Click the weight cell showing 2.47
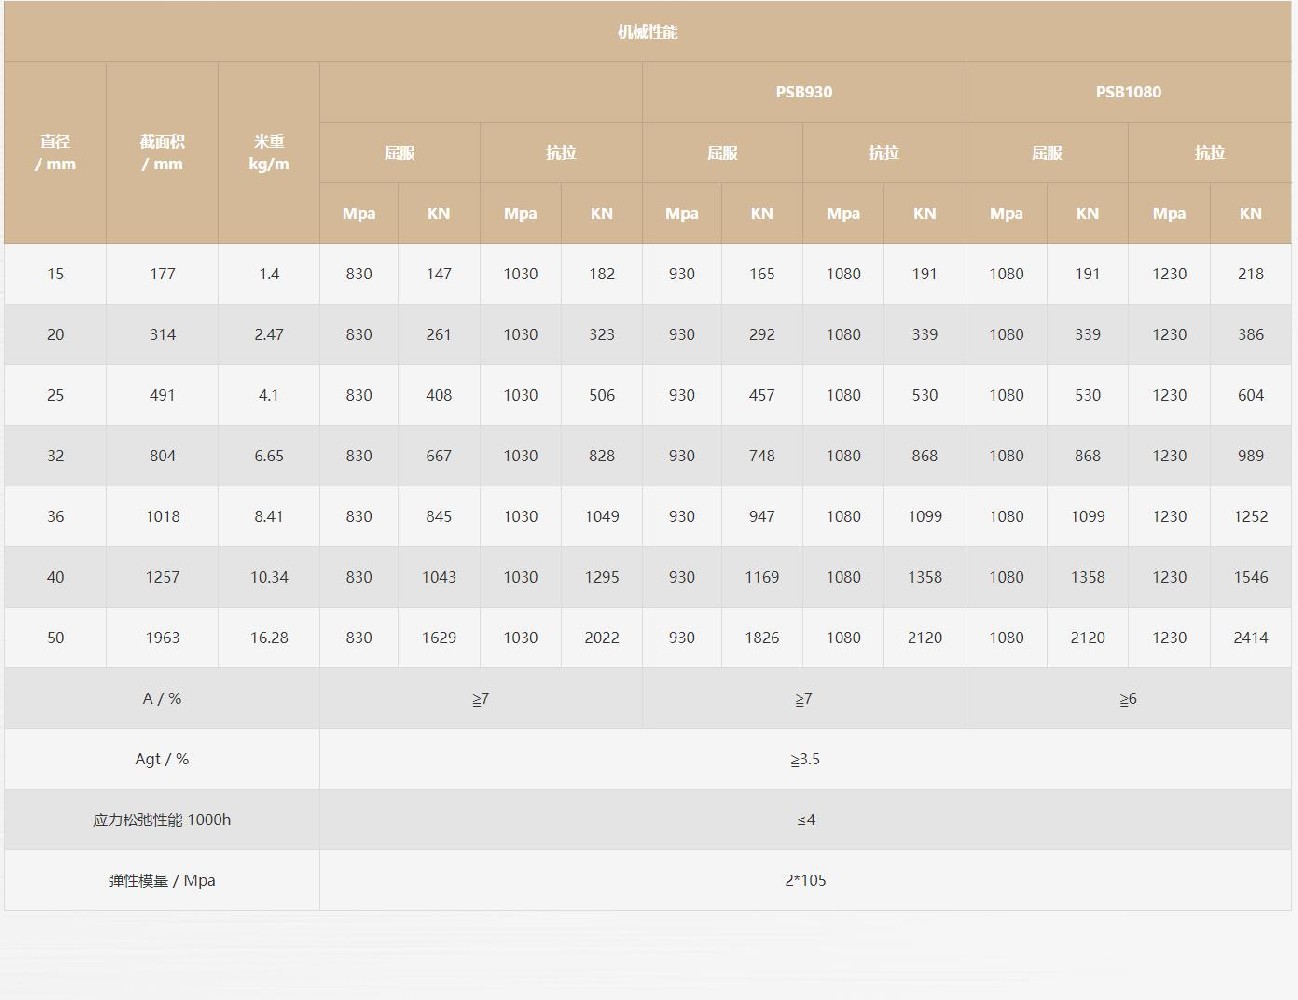Viewport: 1298px width, 1000px height. [x=269, y=335]
